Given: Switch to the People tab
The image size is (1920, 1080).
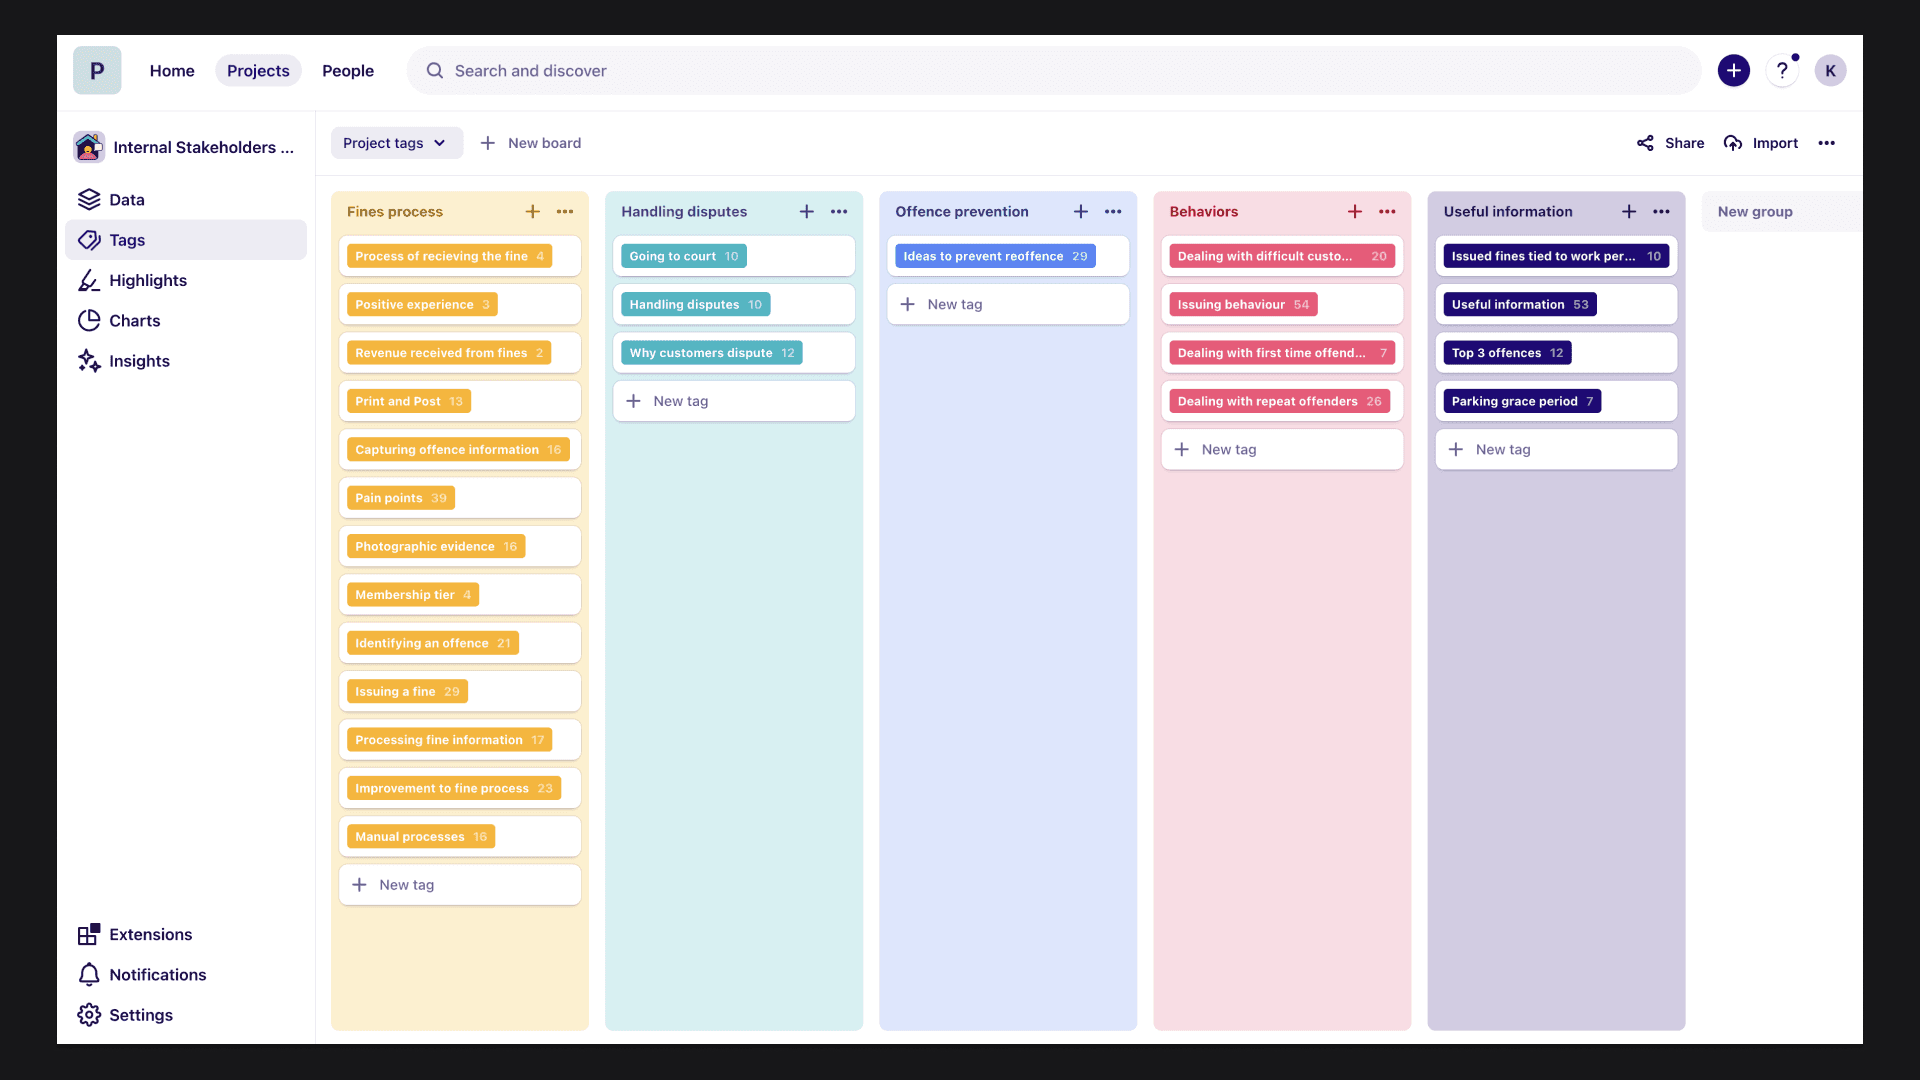Looking at the screenshot, I should (x=348, y=71).
